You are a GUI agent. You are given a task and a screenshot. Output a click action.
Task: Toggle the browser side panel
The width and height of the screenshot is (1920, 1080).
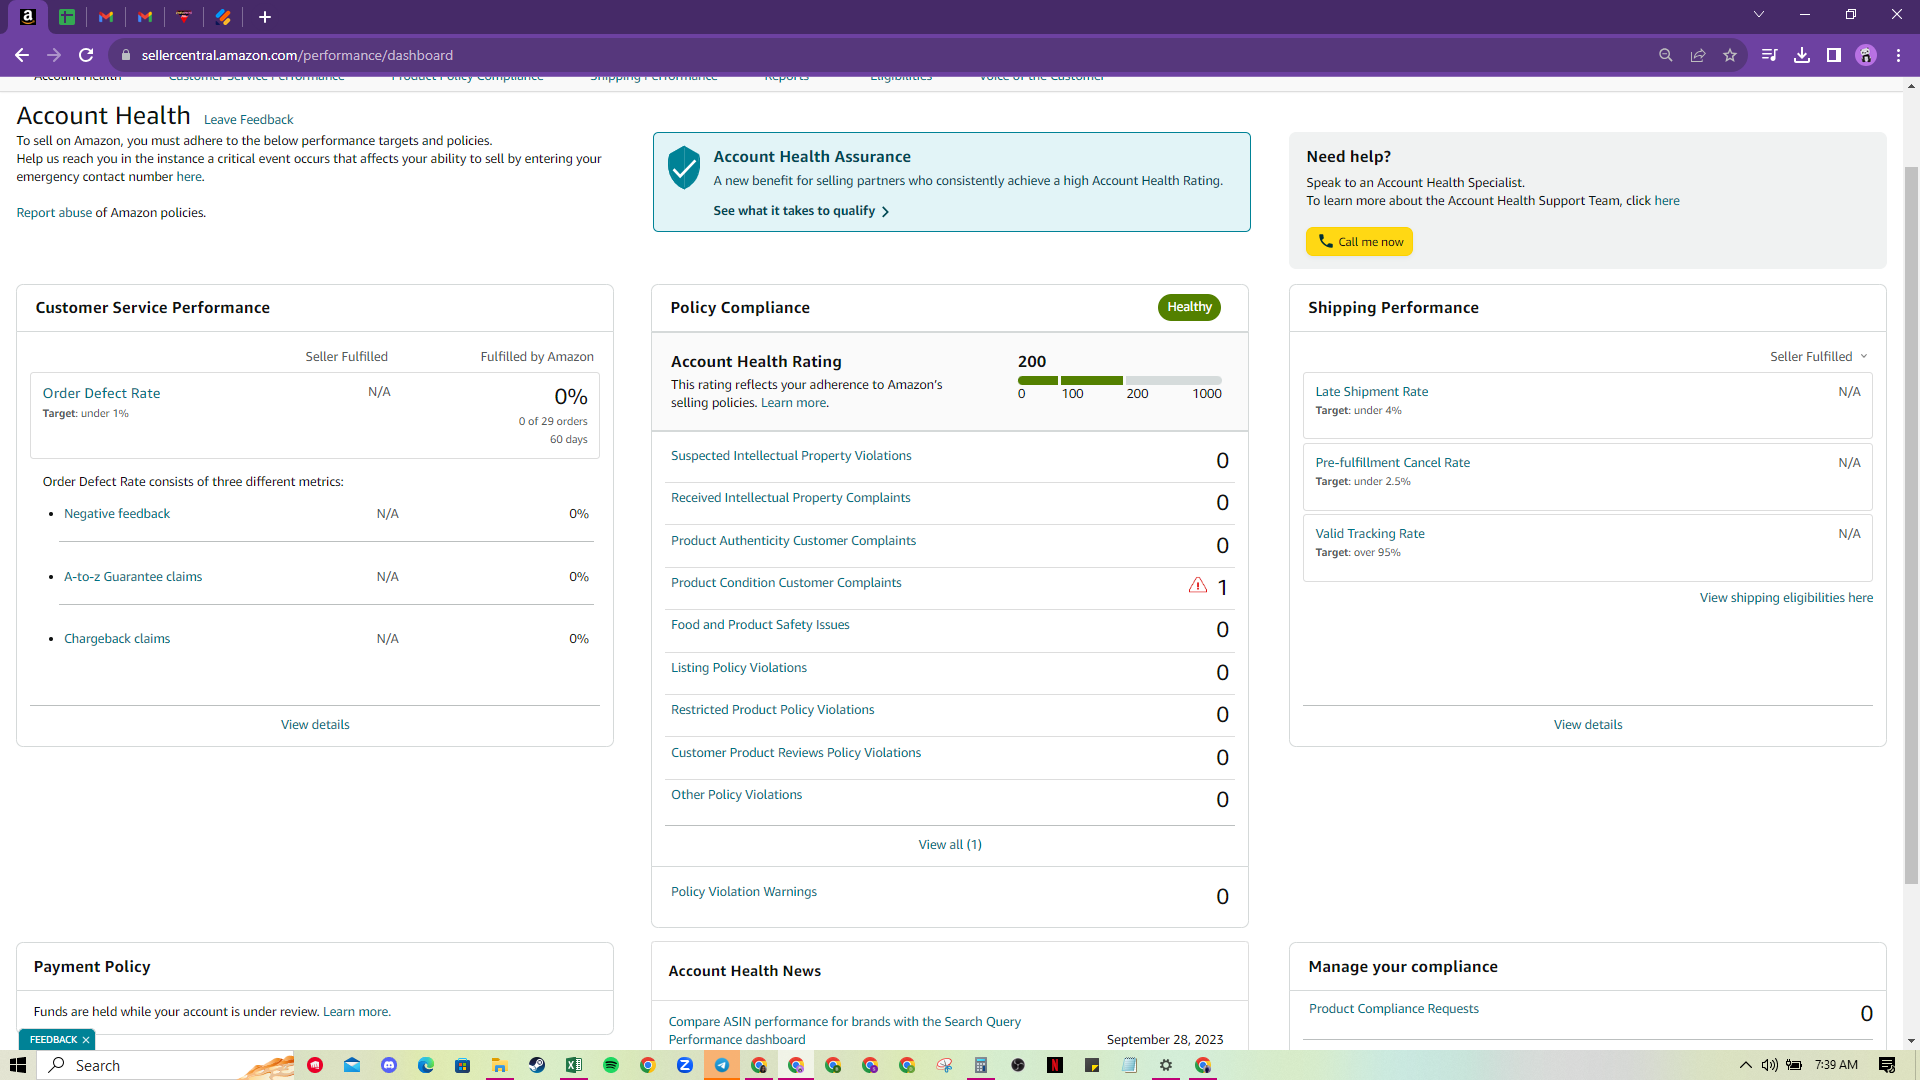pos(1834,55)
